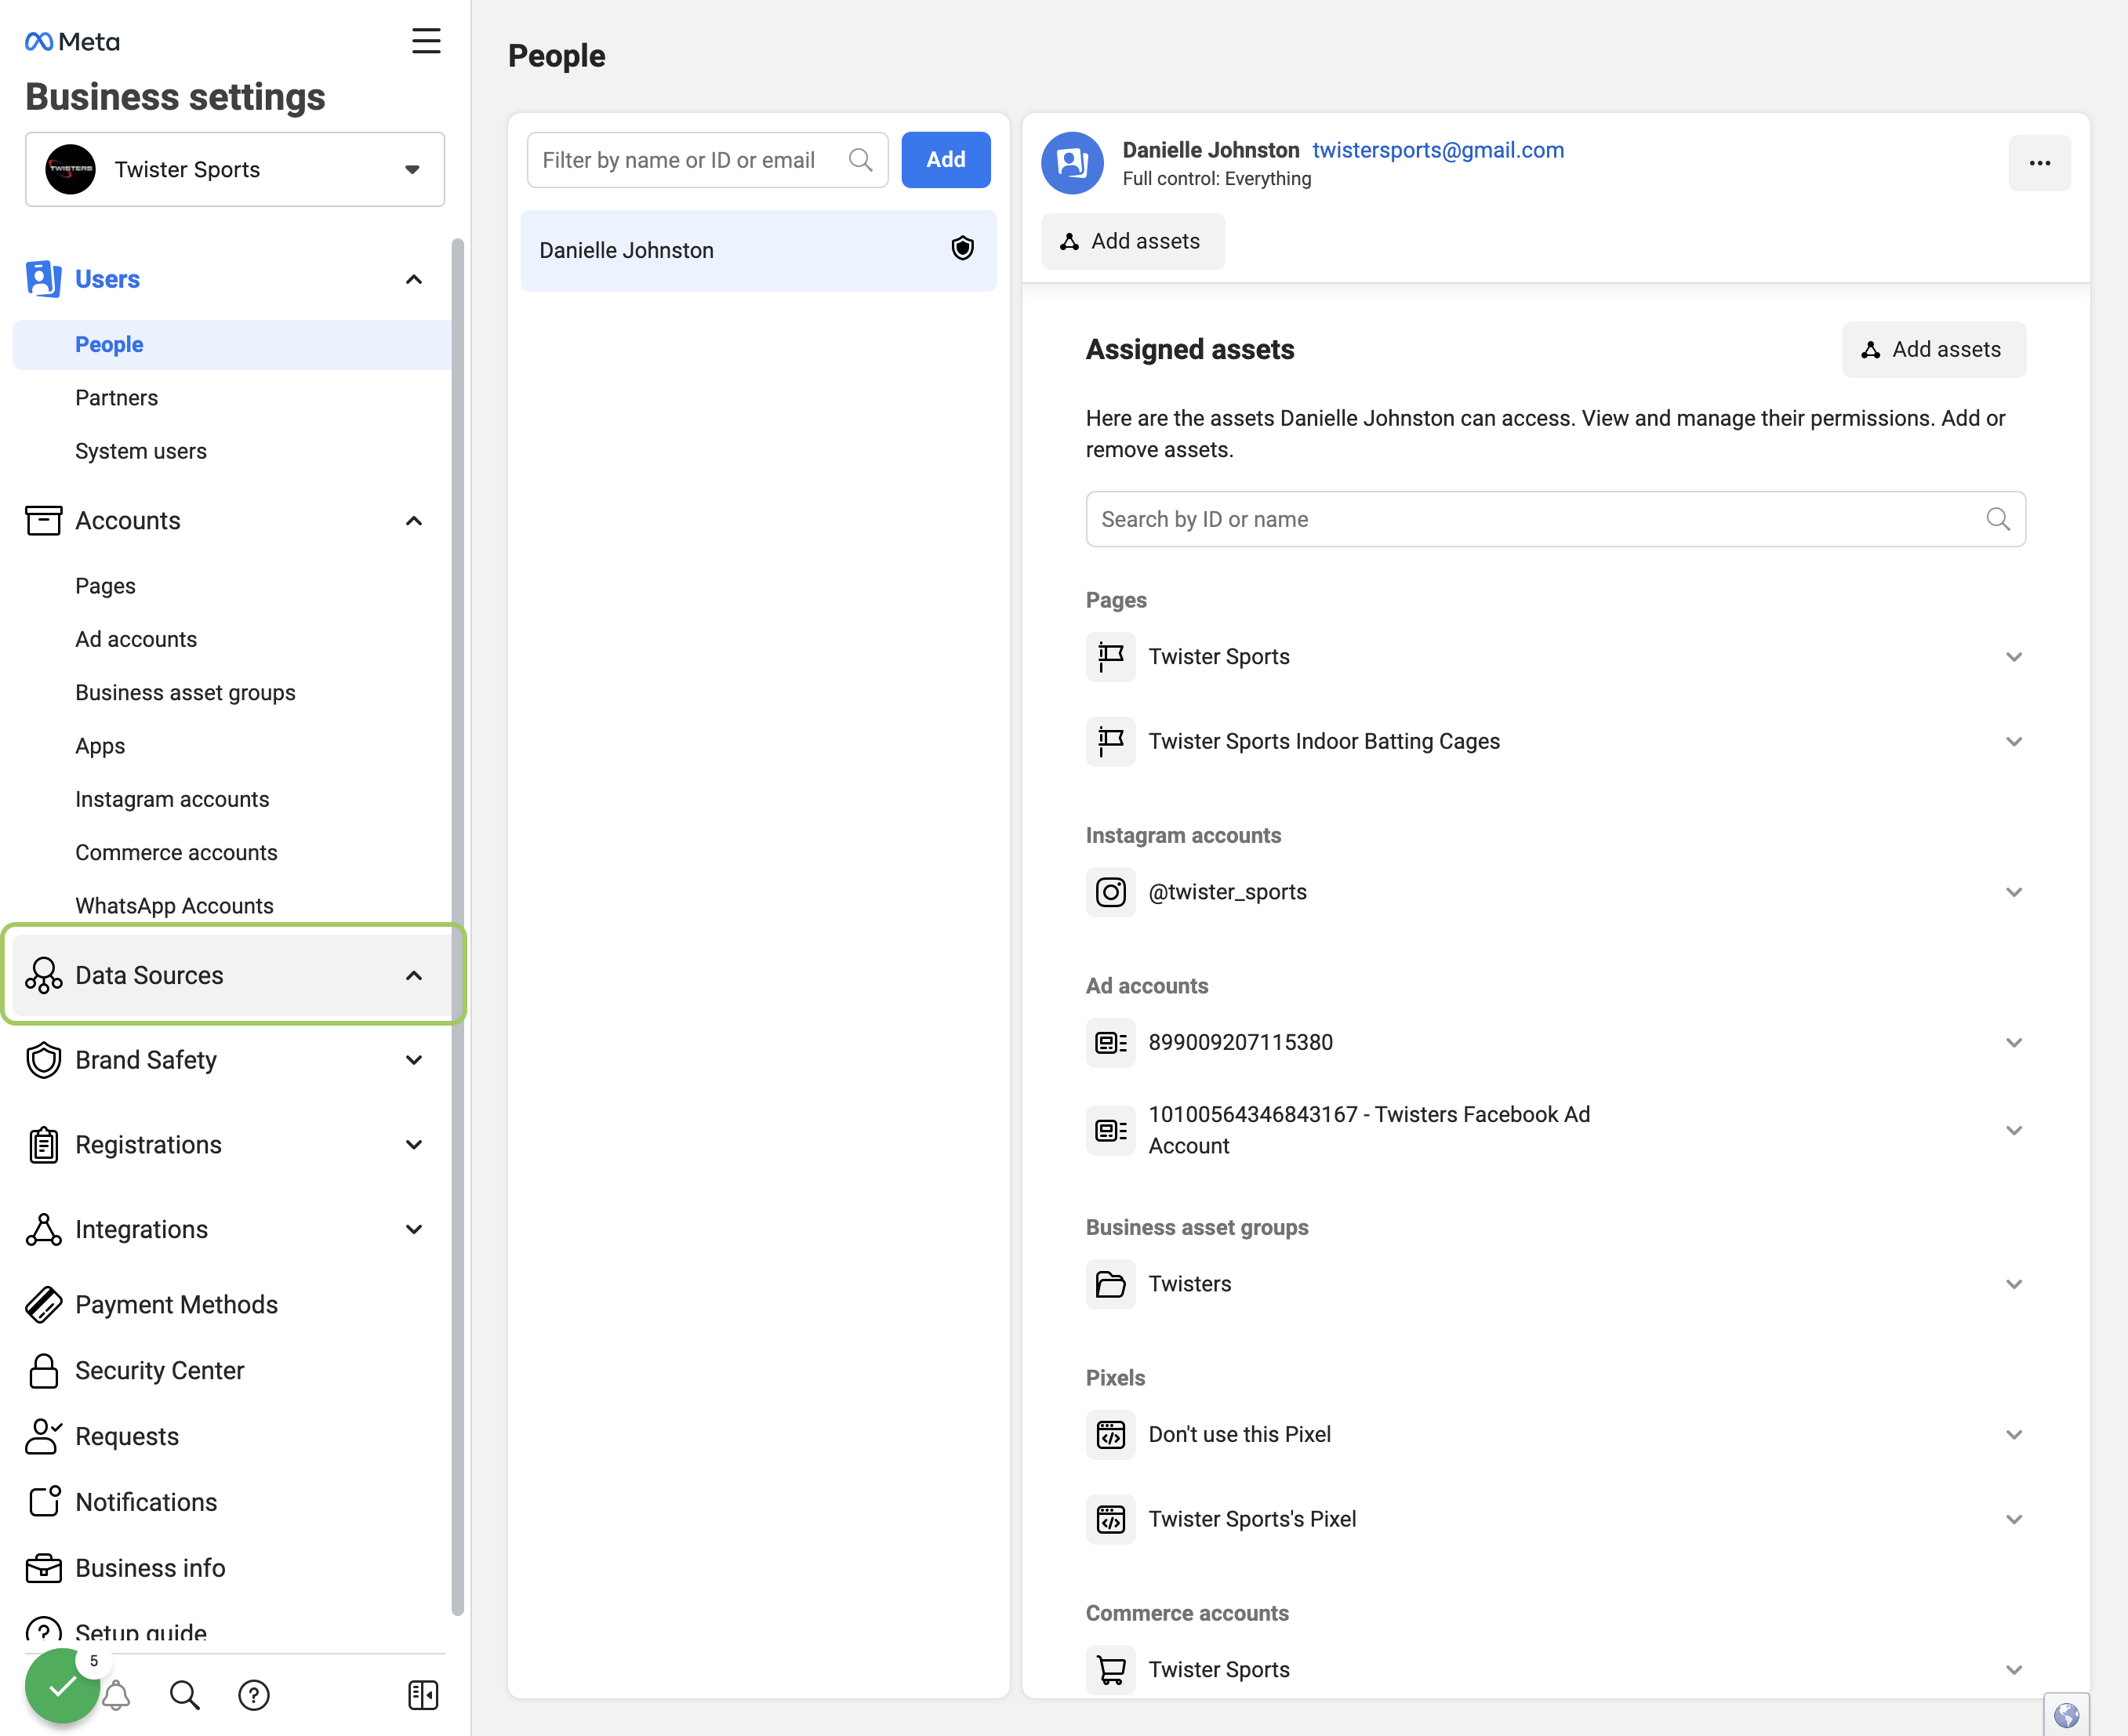Click ad account icon for 899009207115380
Screen dimensions: 2128x1736
(x=1110, y=1042)
